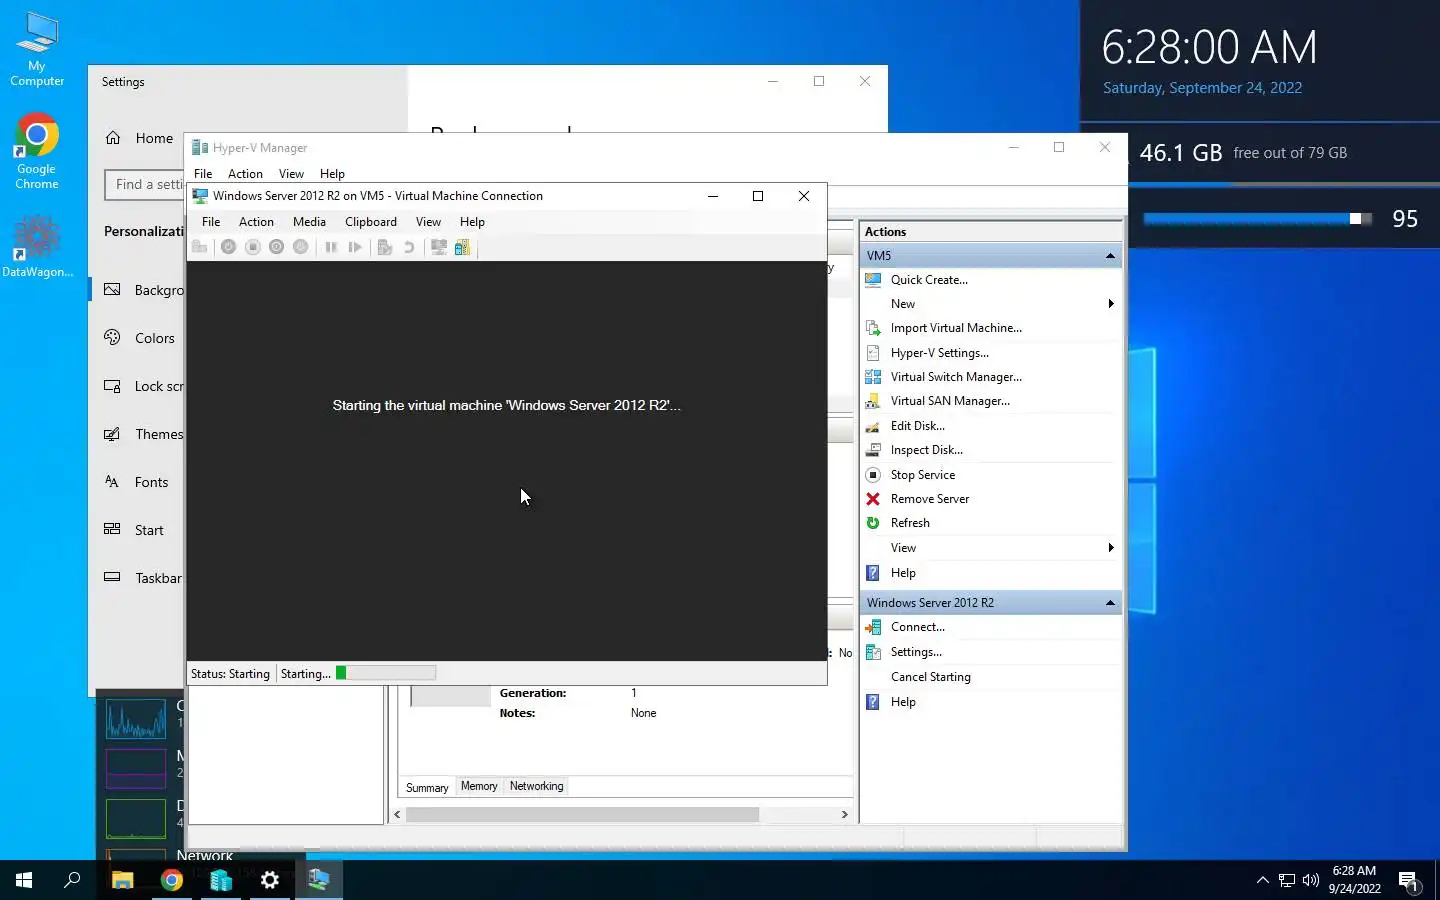1440x900 pixels.
Task: Click the horizontal scrollbar thumb in Hyper-V Manager
Action: point(582,814)
